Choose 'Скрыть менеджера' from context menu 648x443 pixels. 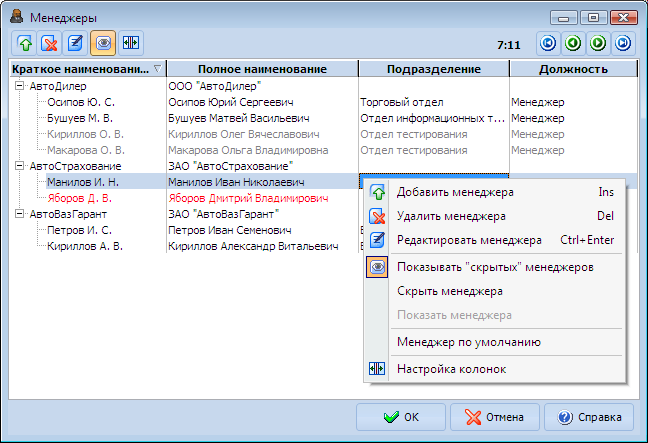click(449, 291)
